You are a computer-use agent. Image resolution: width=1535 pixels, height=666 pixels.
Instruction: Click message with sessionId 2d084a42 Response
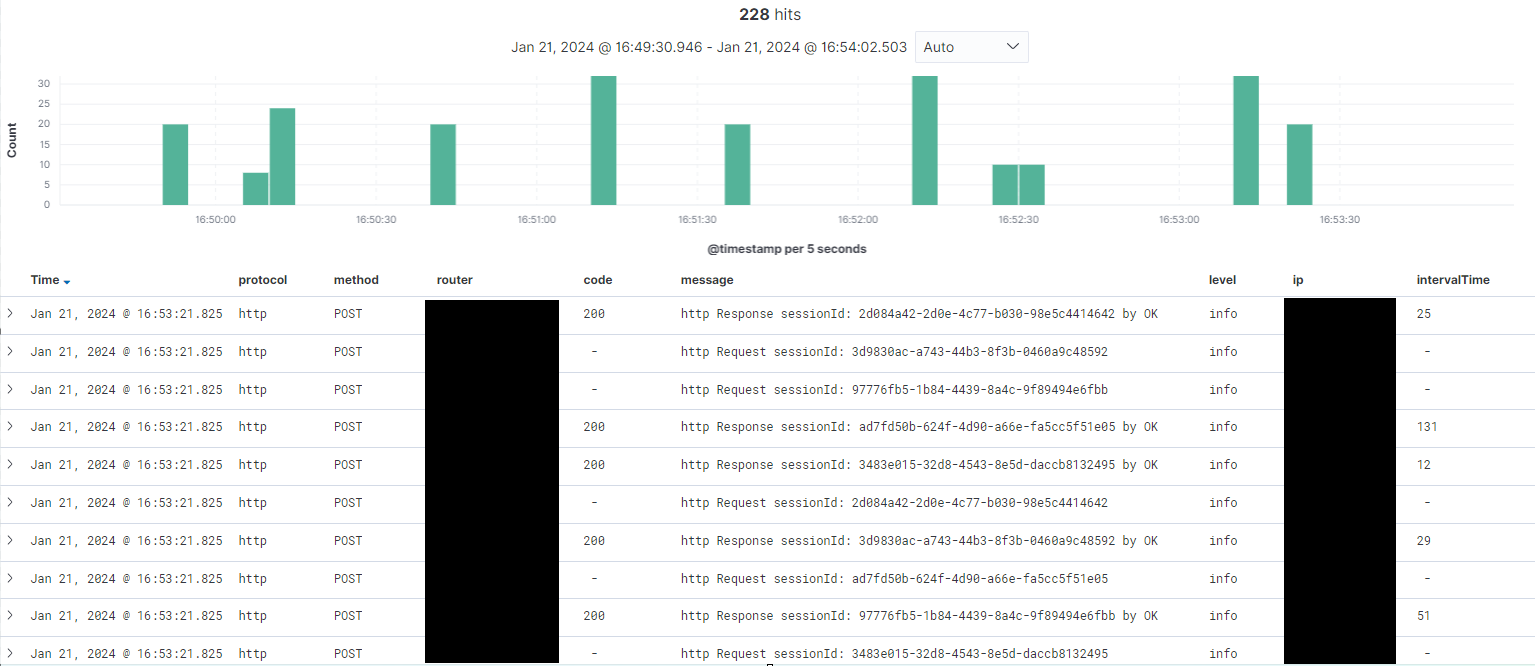(919, 314)
